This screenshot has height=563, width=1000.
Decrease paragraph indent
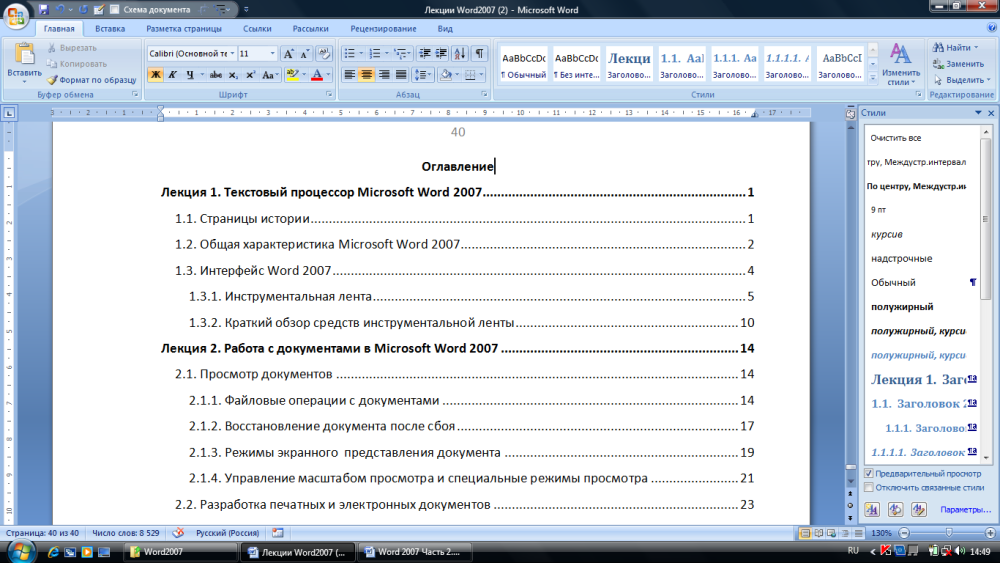(x=424, y=54)
